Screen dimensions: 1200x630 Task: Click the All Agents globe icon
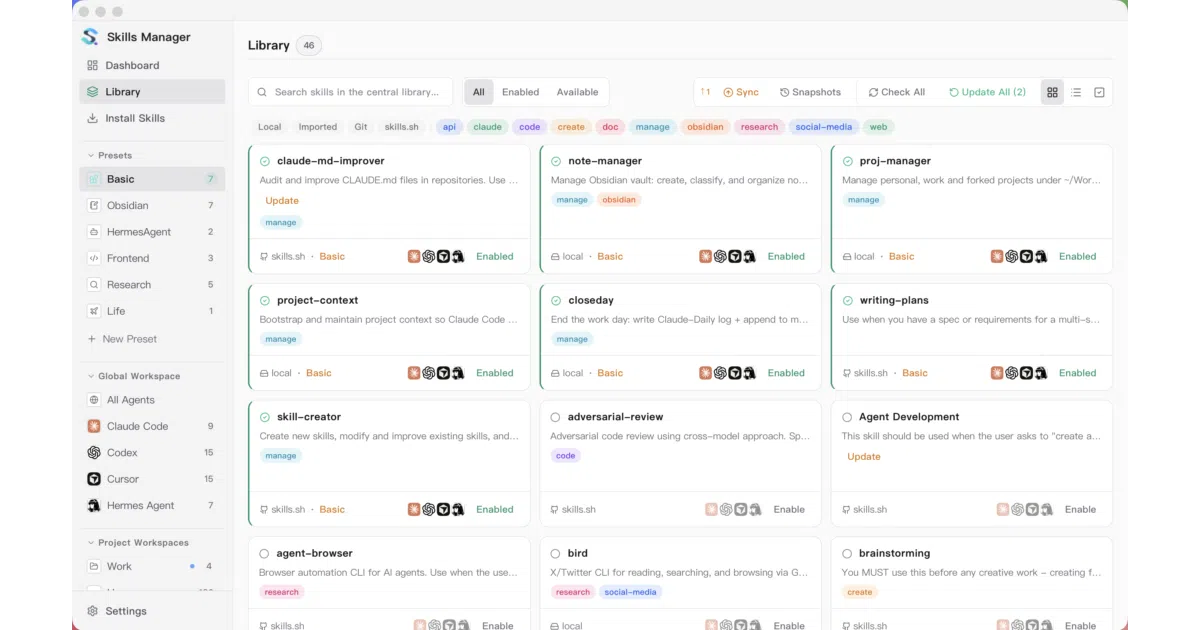(x=94, y=400)
